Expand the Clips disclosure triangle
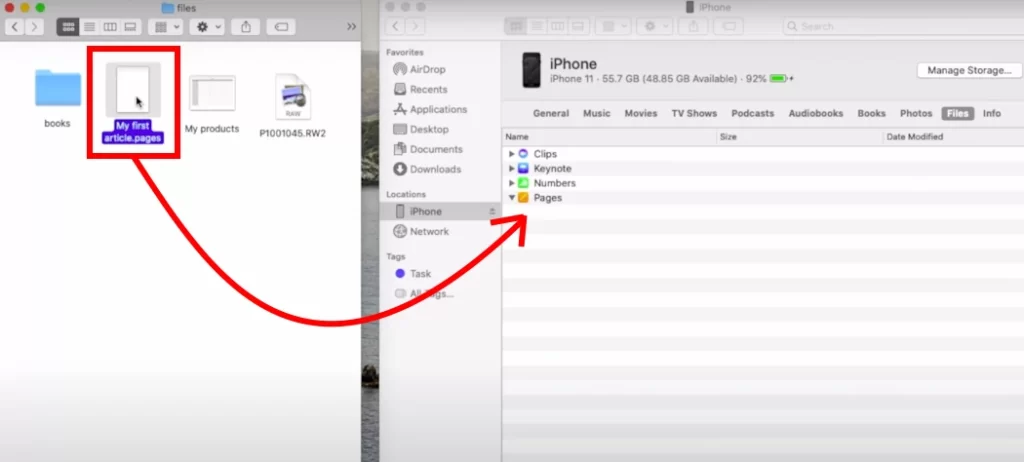The height and width of the screenshot is (462, 1024). pos(511,154)
